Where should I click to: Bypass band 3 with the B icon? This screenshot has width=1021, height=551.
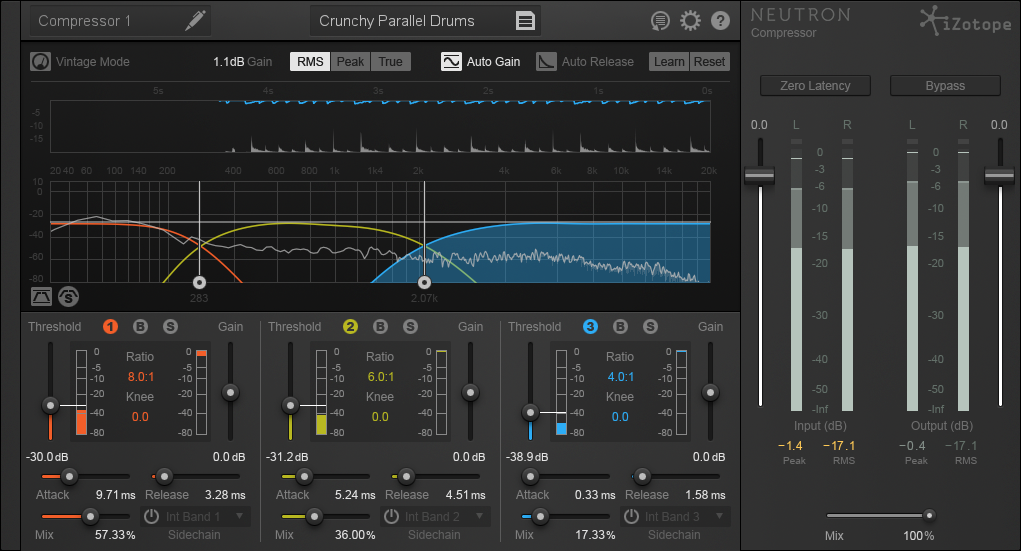620,326
